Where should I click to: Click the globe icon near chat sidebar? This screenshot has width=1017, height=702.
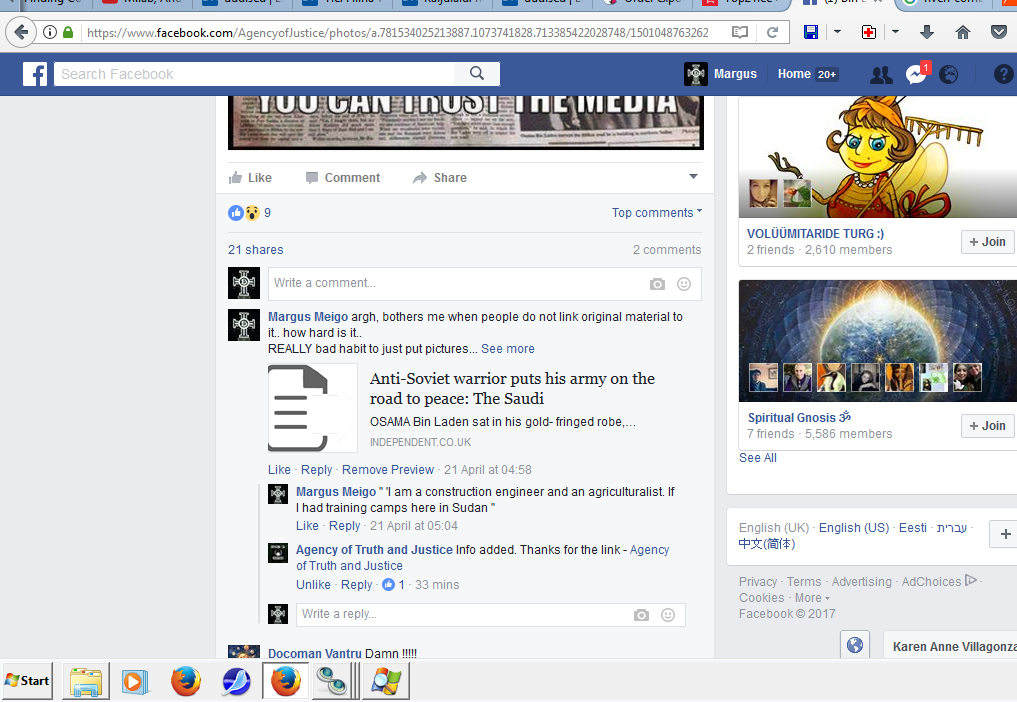[855, 645]
